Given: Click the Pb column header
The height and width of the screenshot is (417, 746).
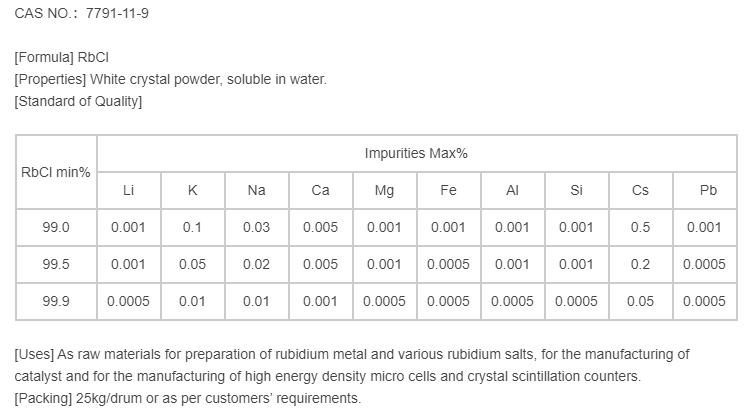Looking at the screenshot, I should (704, 190).
